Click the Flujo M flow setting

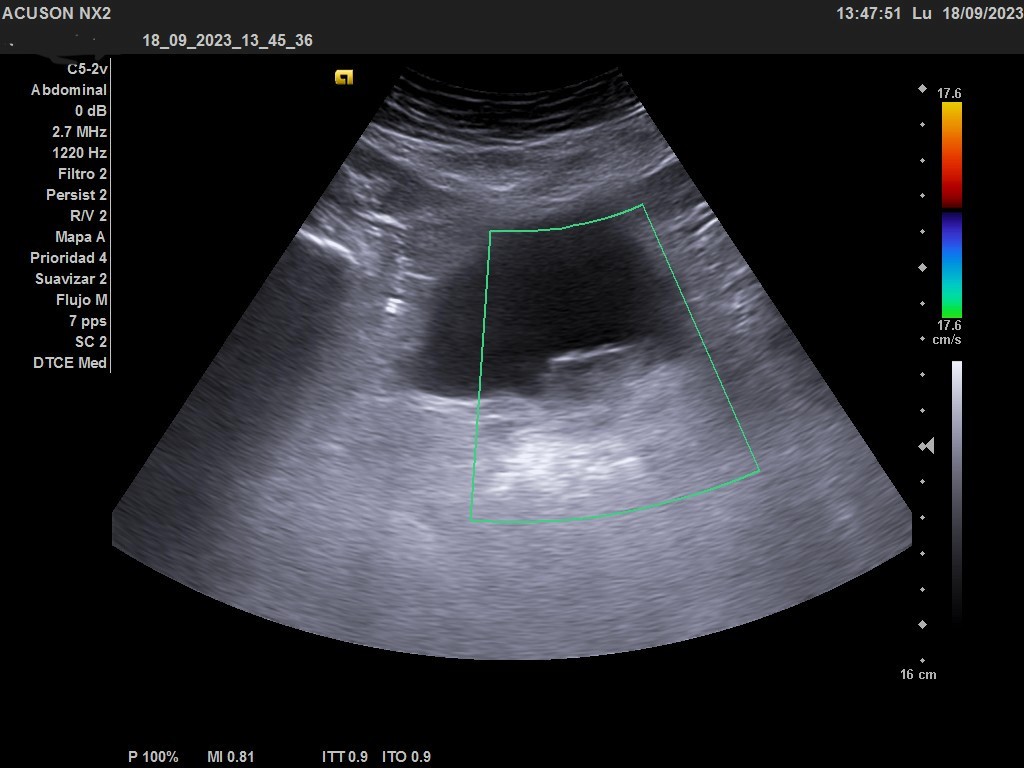(x=81, y=300)
